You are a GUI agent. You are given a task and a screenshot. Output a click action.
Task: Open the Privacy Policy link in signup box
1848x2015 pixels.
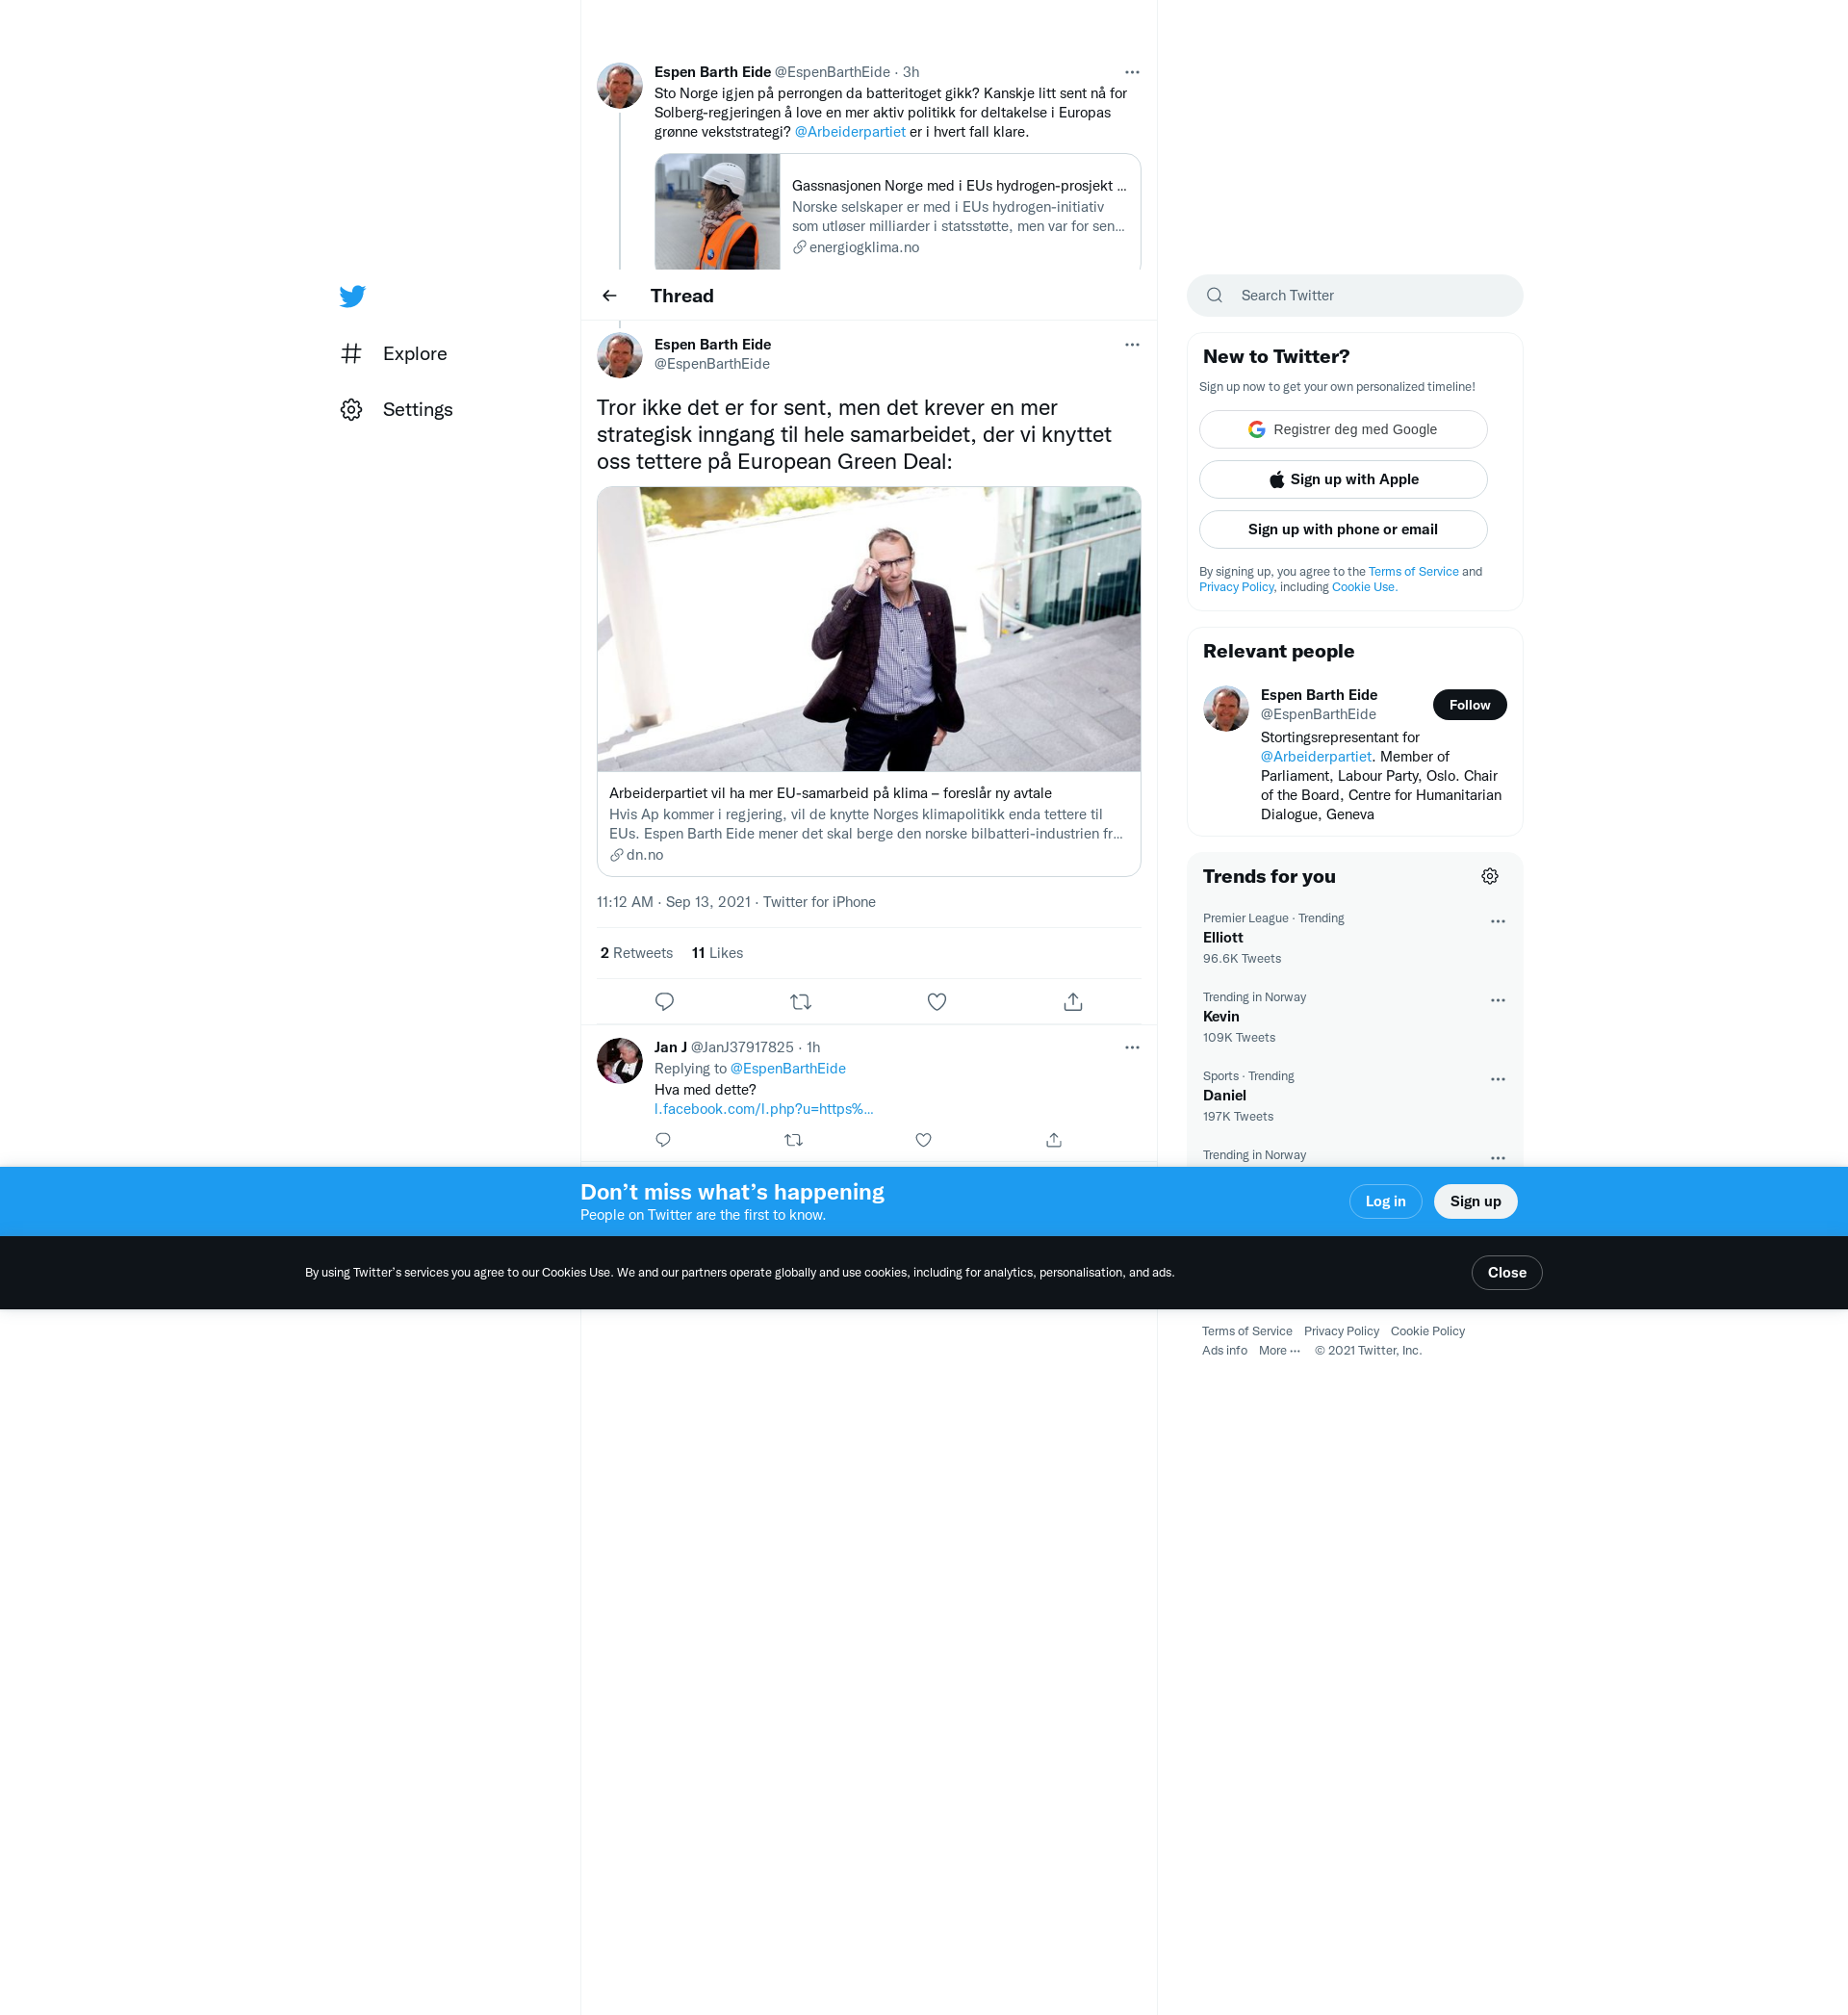coord(1236,587)
